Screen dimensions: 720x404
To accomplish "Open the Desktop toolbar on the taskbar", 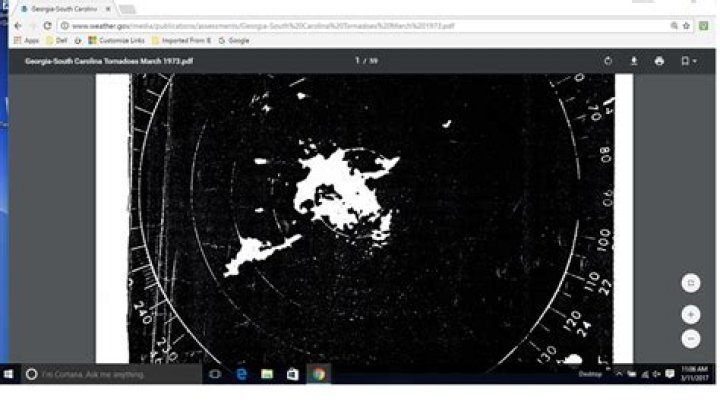I will (590, 374).
